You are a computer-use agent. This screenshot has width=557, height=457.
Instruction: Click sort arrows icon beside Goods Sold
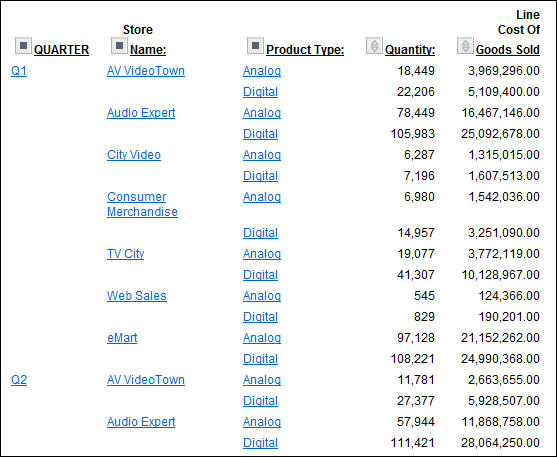(465, 45)
